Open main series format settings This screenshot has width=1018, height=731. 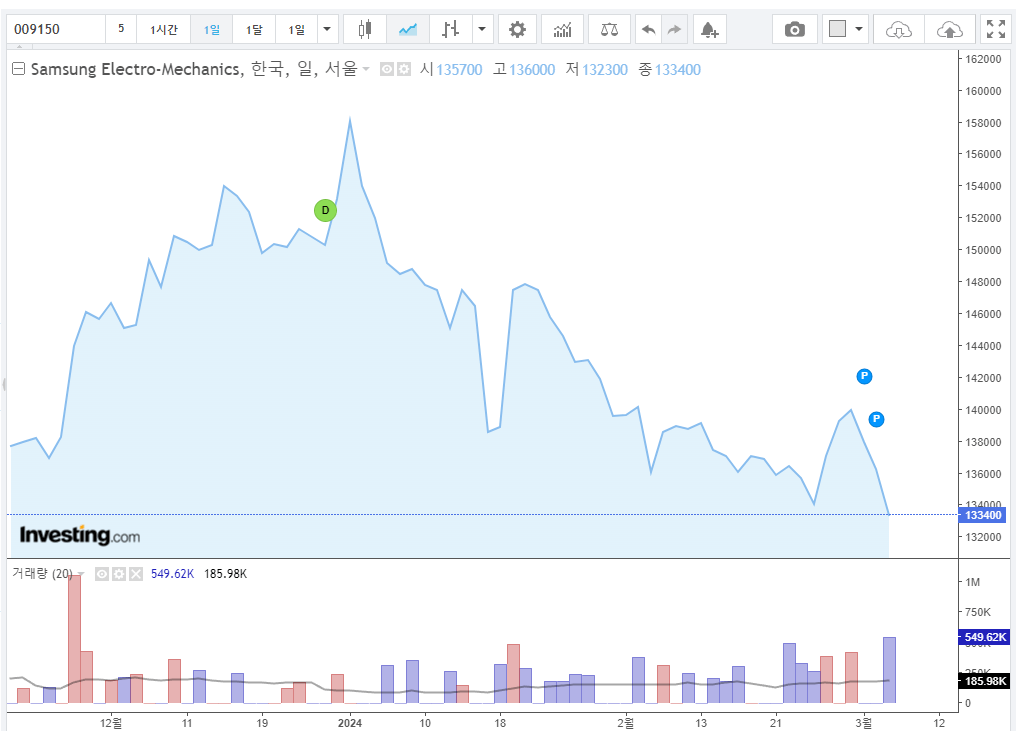coord(404,69)
